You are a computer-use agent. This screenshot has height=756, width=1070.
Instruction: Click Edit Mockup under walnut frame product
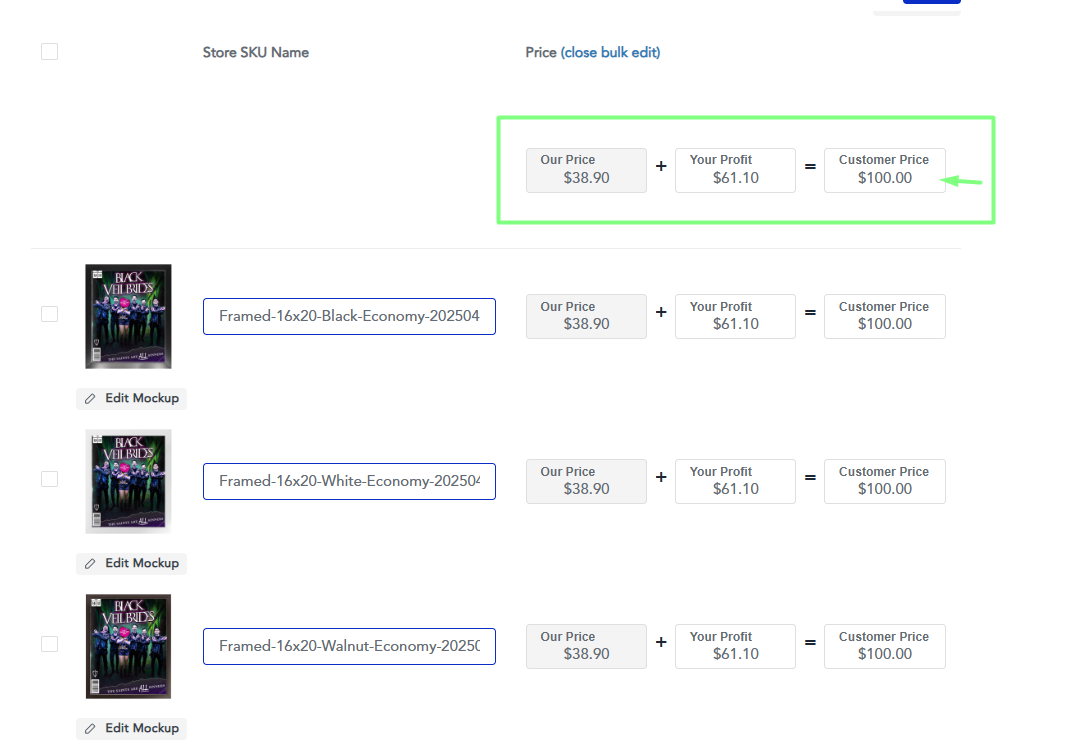click(x=131, y=728)
